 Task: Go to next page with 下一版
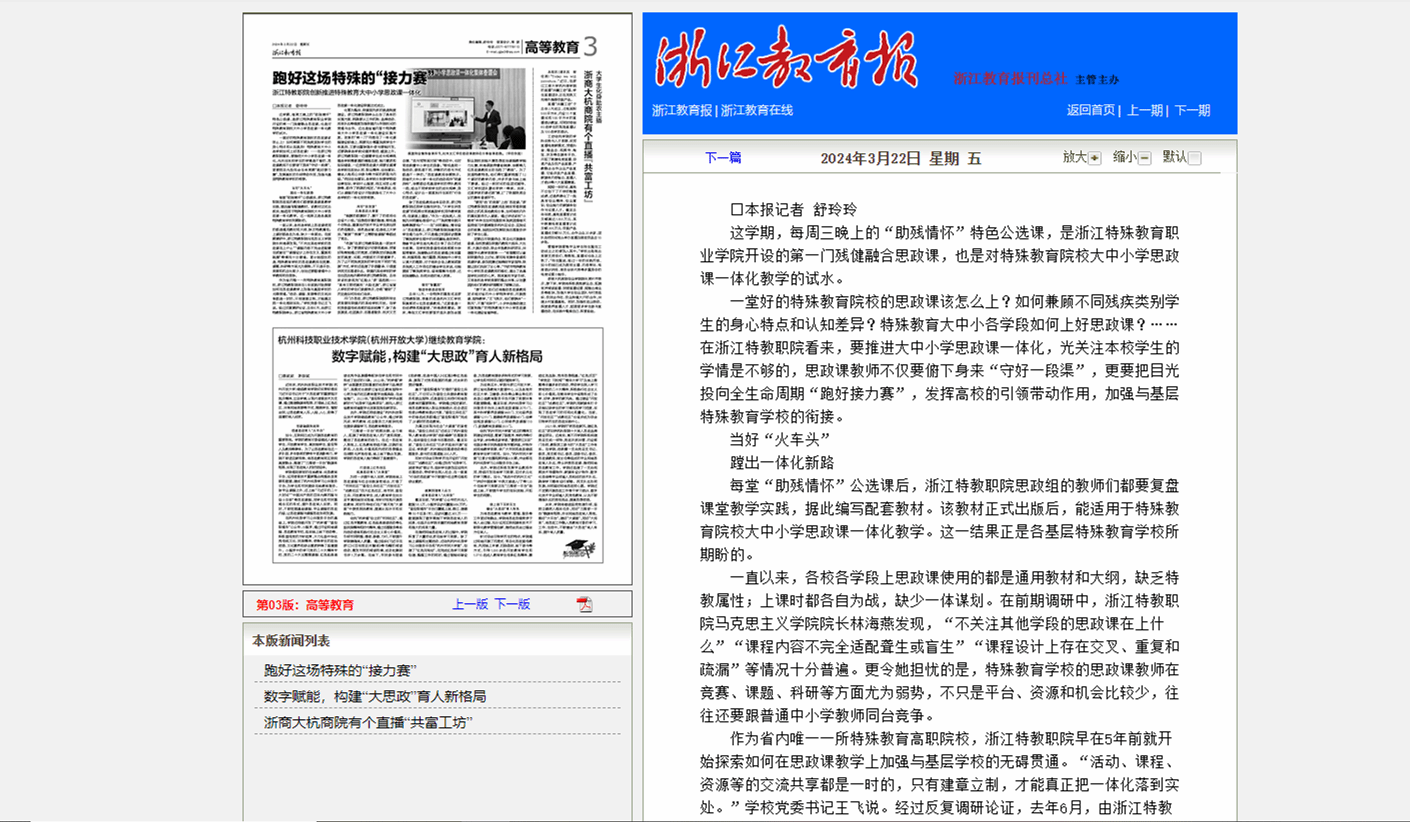[512, 604]
